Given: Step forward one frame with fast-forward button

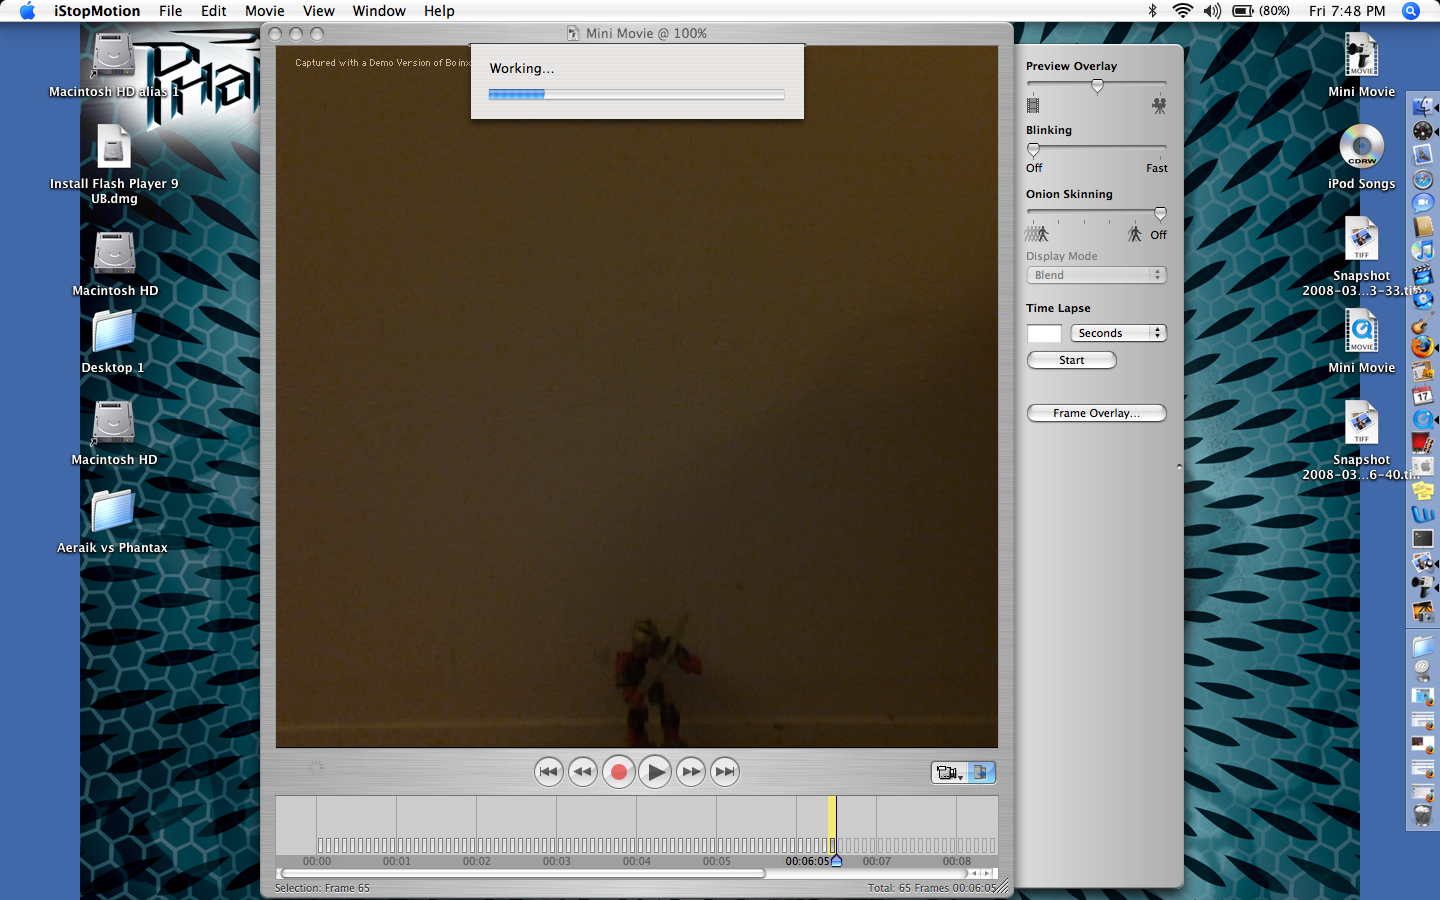Looking at the screenshot, I should coord(690,772).
